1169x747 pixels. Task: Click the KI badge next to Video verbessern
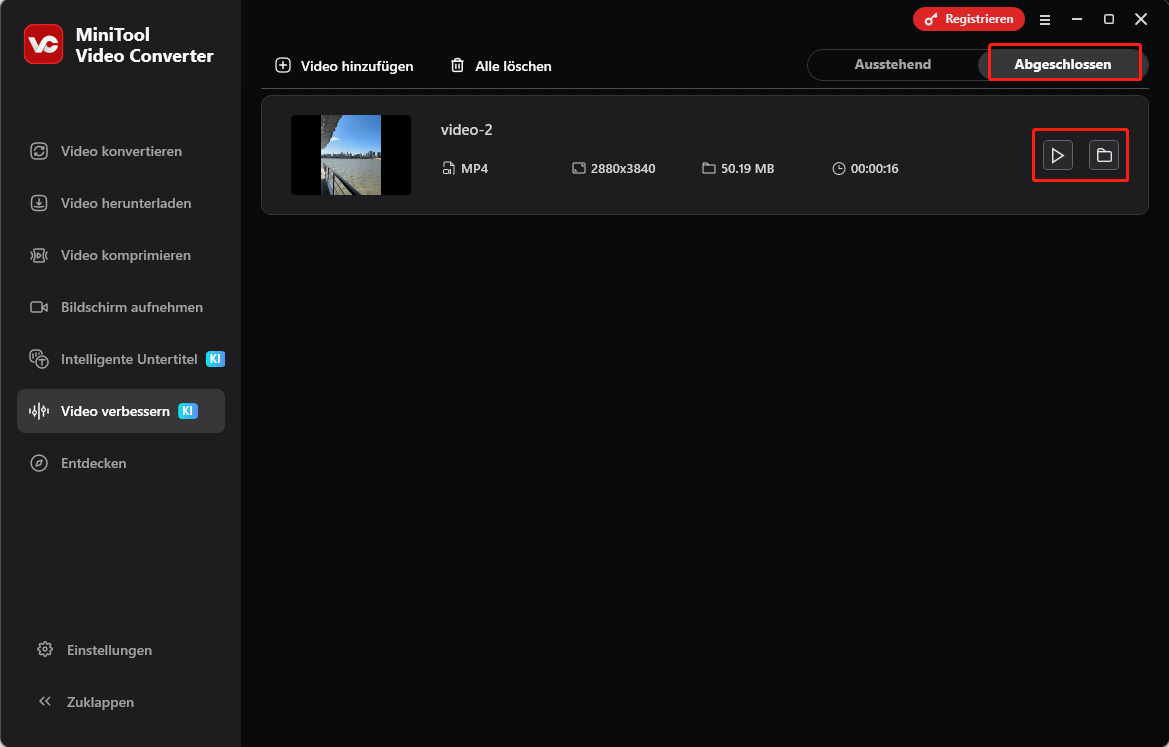click(x=188, y=411)
